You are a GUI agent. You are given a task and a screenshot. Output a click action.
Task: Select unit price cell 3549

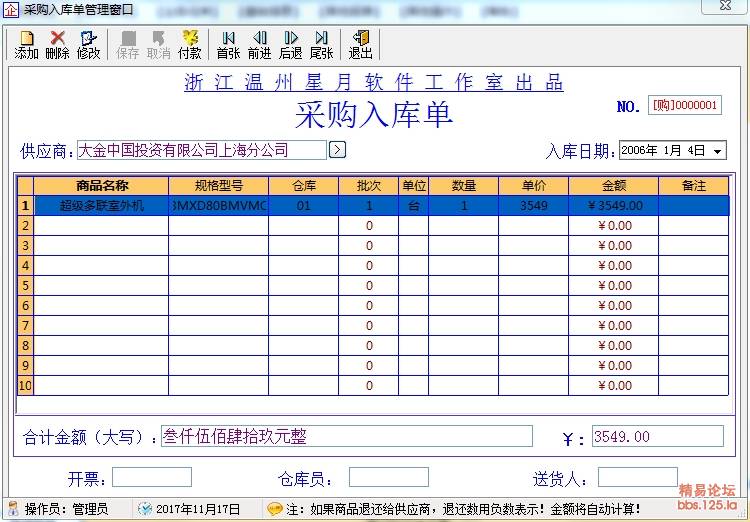tap(534, 206)
